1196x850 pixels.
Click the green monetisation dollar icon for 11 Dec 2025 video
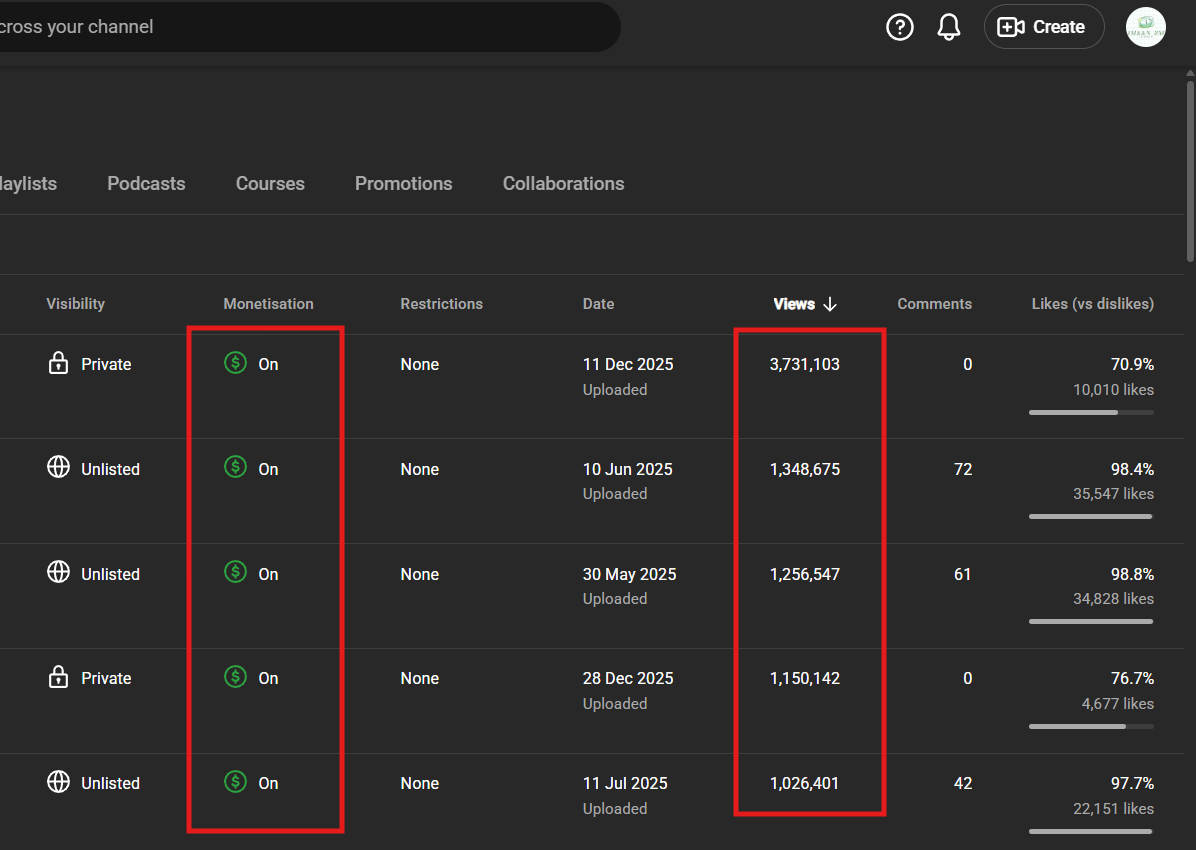coord(235,363)
